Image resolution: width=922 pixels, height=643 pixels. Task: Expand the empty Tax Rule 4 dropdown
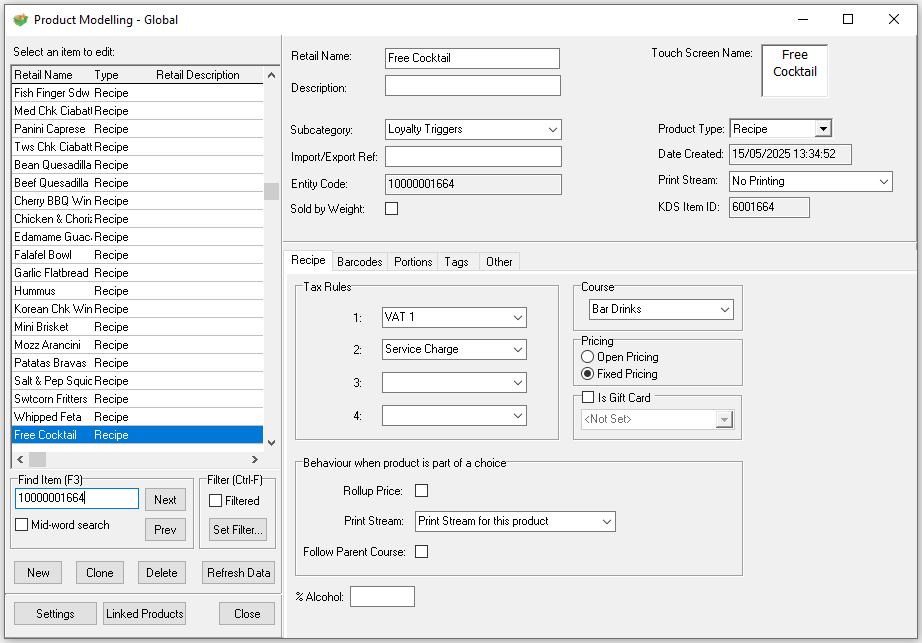pos(454,416)
